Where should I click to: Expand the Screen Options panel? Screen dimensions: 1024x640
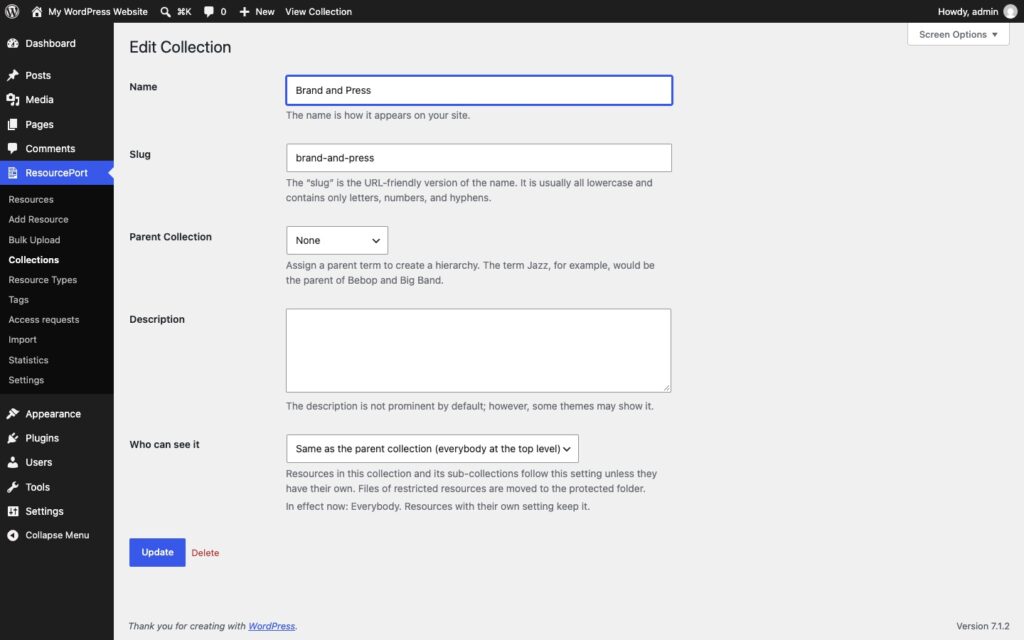pyautogui.click(x=958, y=34)
